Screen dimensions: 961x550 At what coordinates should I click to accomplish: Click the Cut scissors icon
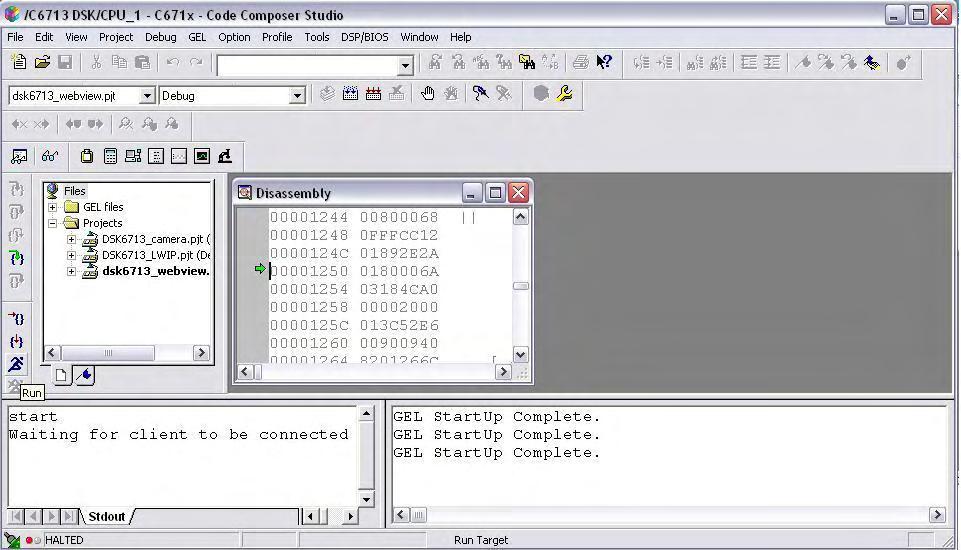point(96,62)
